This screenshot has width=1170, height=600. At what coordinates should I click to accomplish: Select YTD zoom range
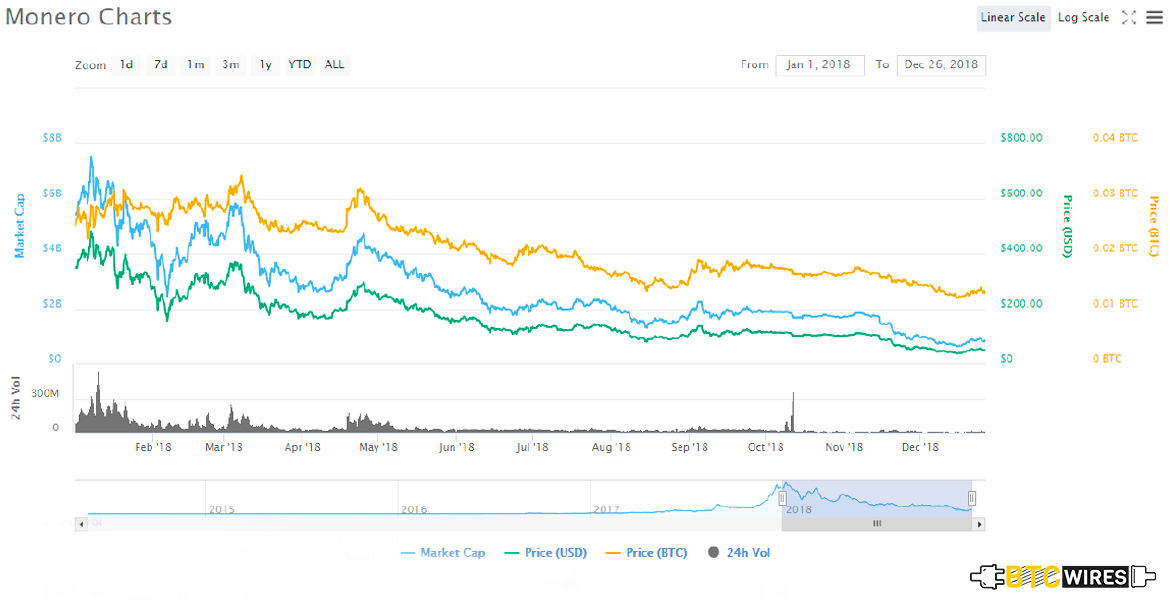pos(299,65)
